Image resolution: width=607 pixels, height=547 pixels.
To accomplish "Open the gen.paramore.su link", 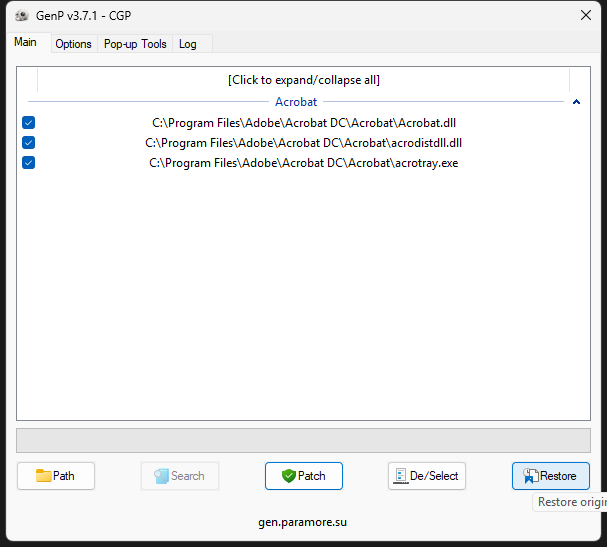I will [x=303, y=522].
